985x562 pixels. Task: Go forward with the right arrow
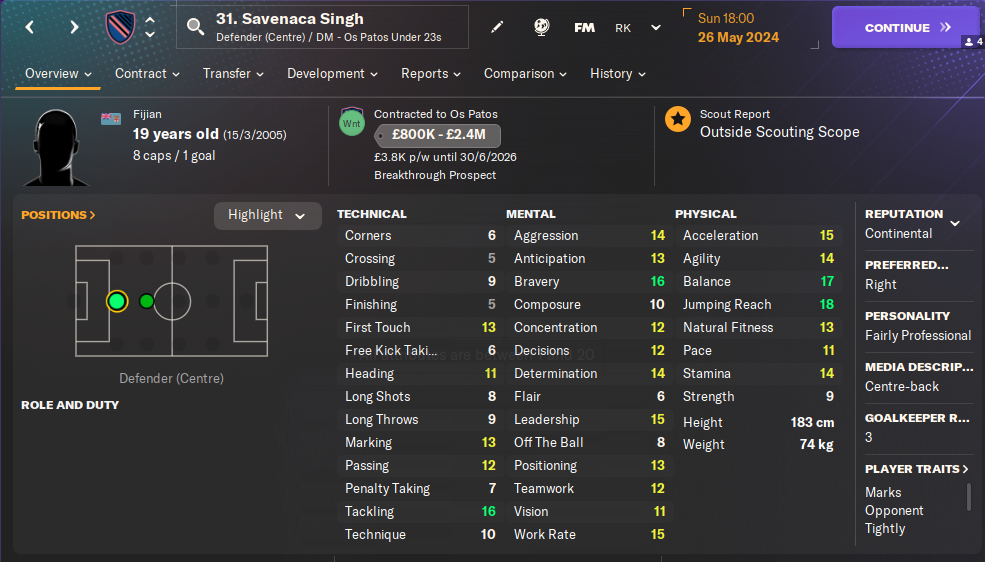coord(74,27)
